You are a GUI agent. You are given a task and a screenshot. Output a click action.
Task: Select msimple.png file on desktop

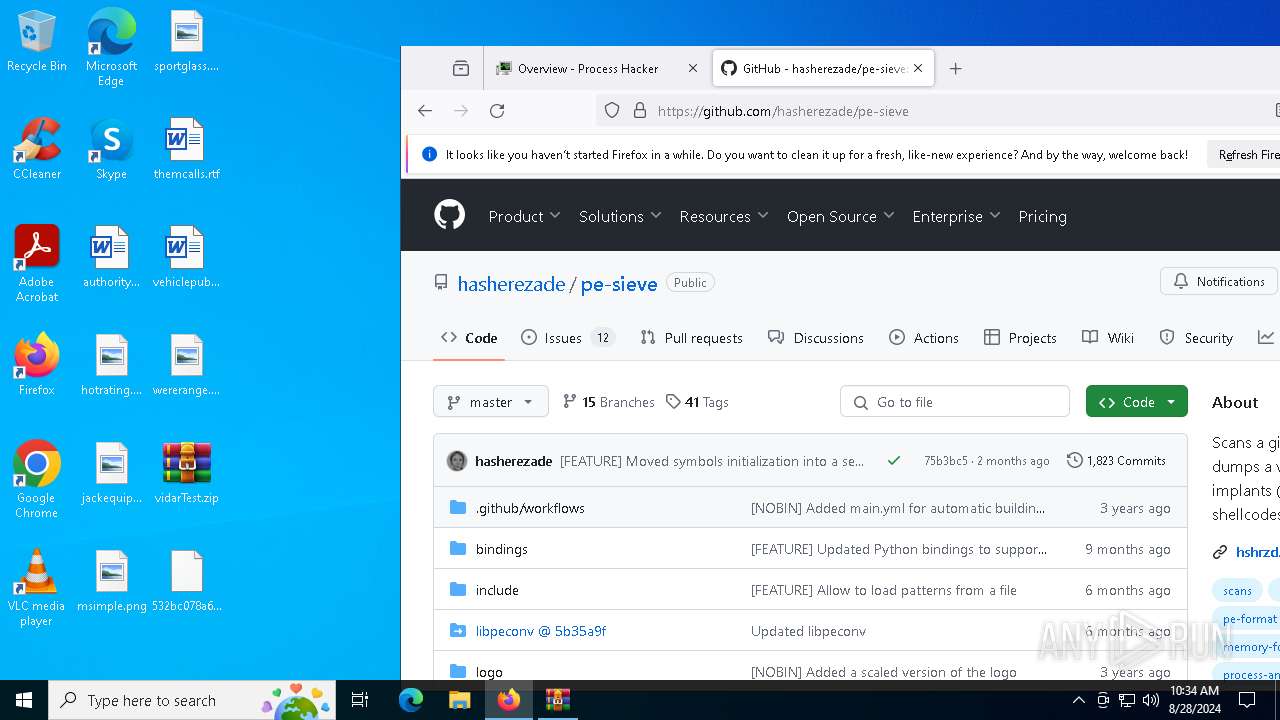pyautogui.click(x=112, y=582)
